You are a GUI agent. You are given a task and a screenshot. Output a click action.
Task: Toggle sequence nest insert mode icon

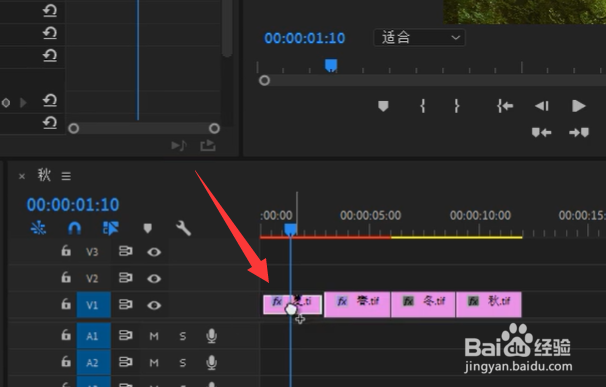click(38, 228)
